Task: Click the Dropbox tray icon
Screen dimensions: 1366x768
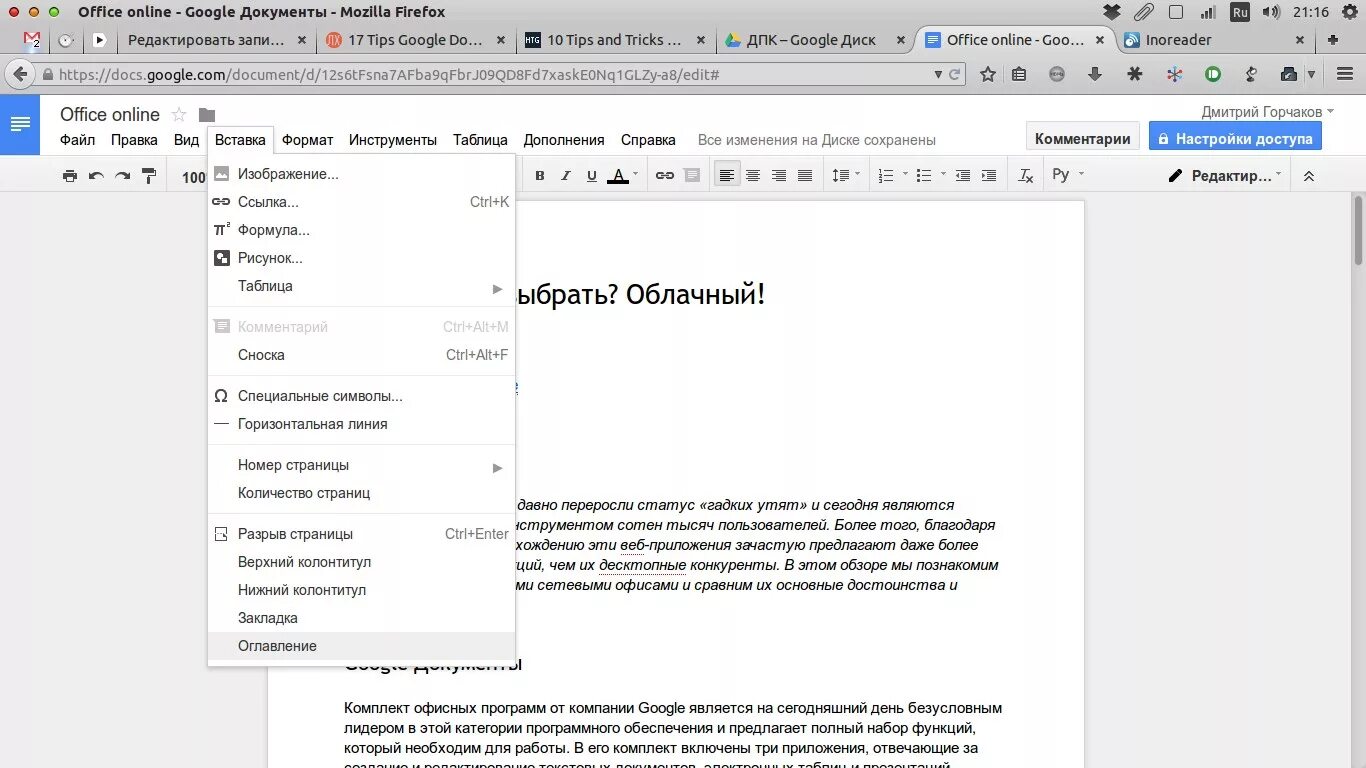Action: point(1112,12)
